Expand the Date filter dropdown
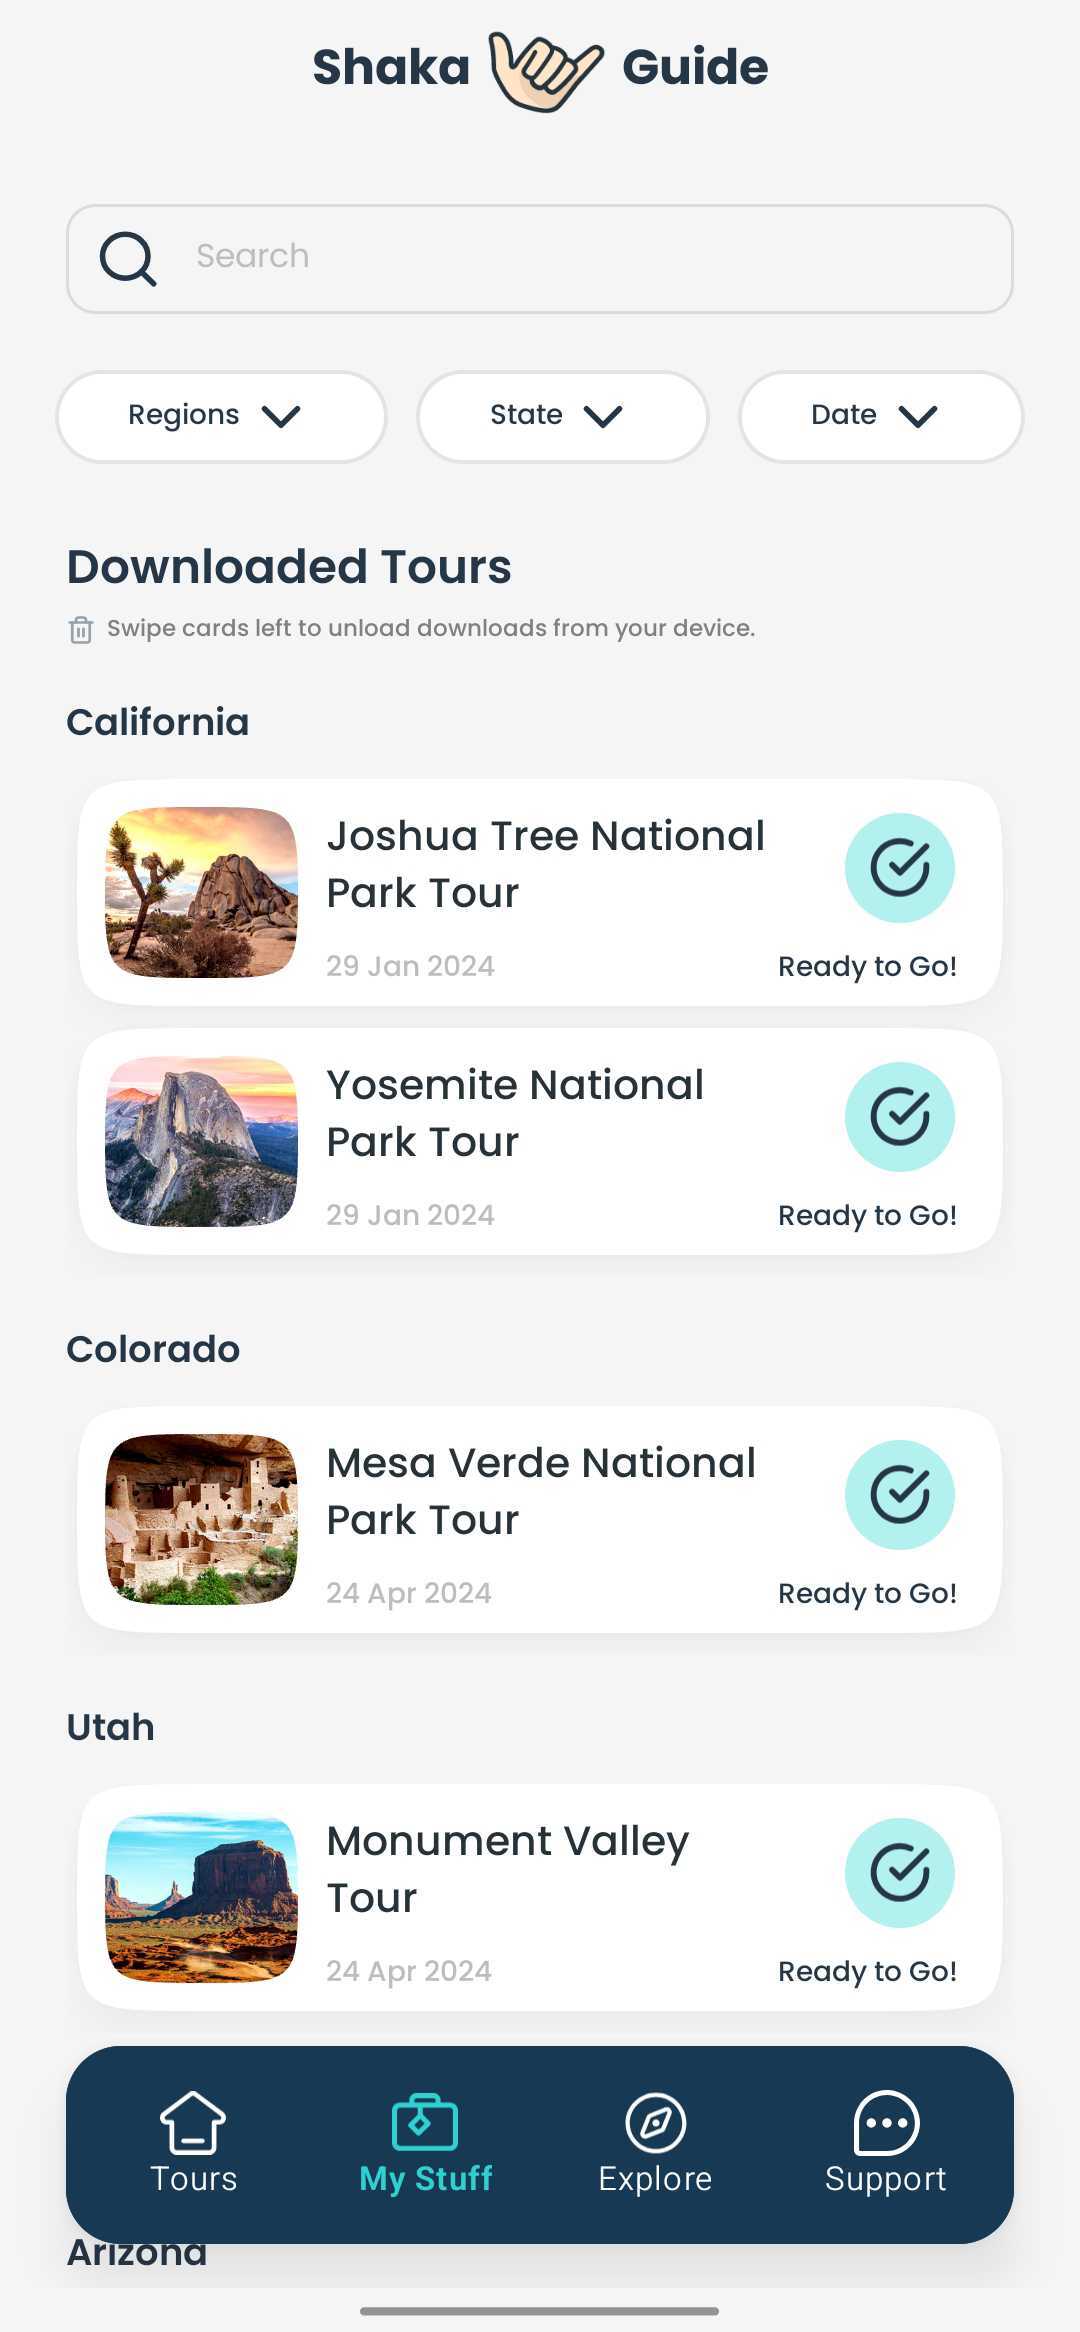Screen dimensions: 1080x2332 click(x=880, y=416)
